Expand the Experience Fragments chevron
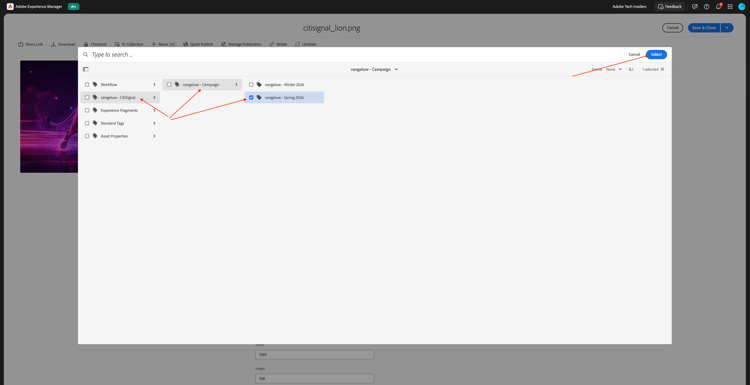Screen dimensions: 750x385 click(154, 110)
